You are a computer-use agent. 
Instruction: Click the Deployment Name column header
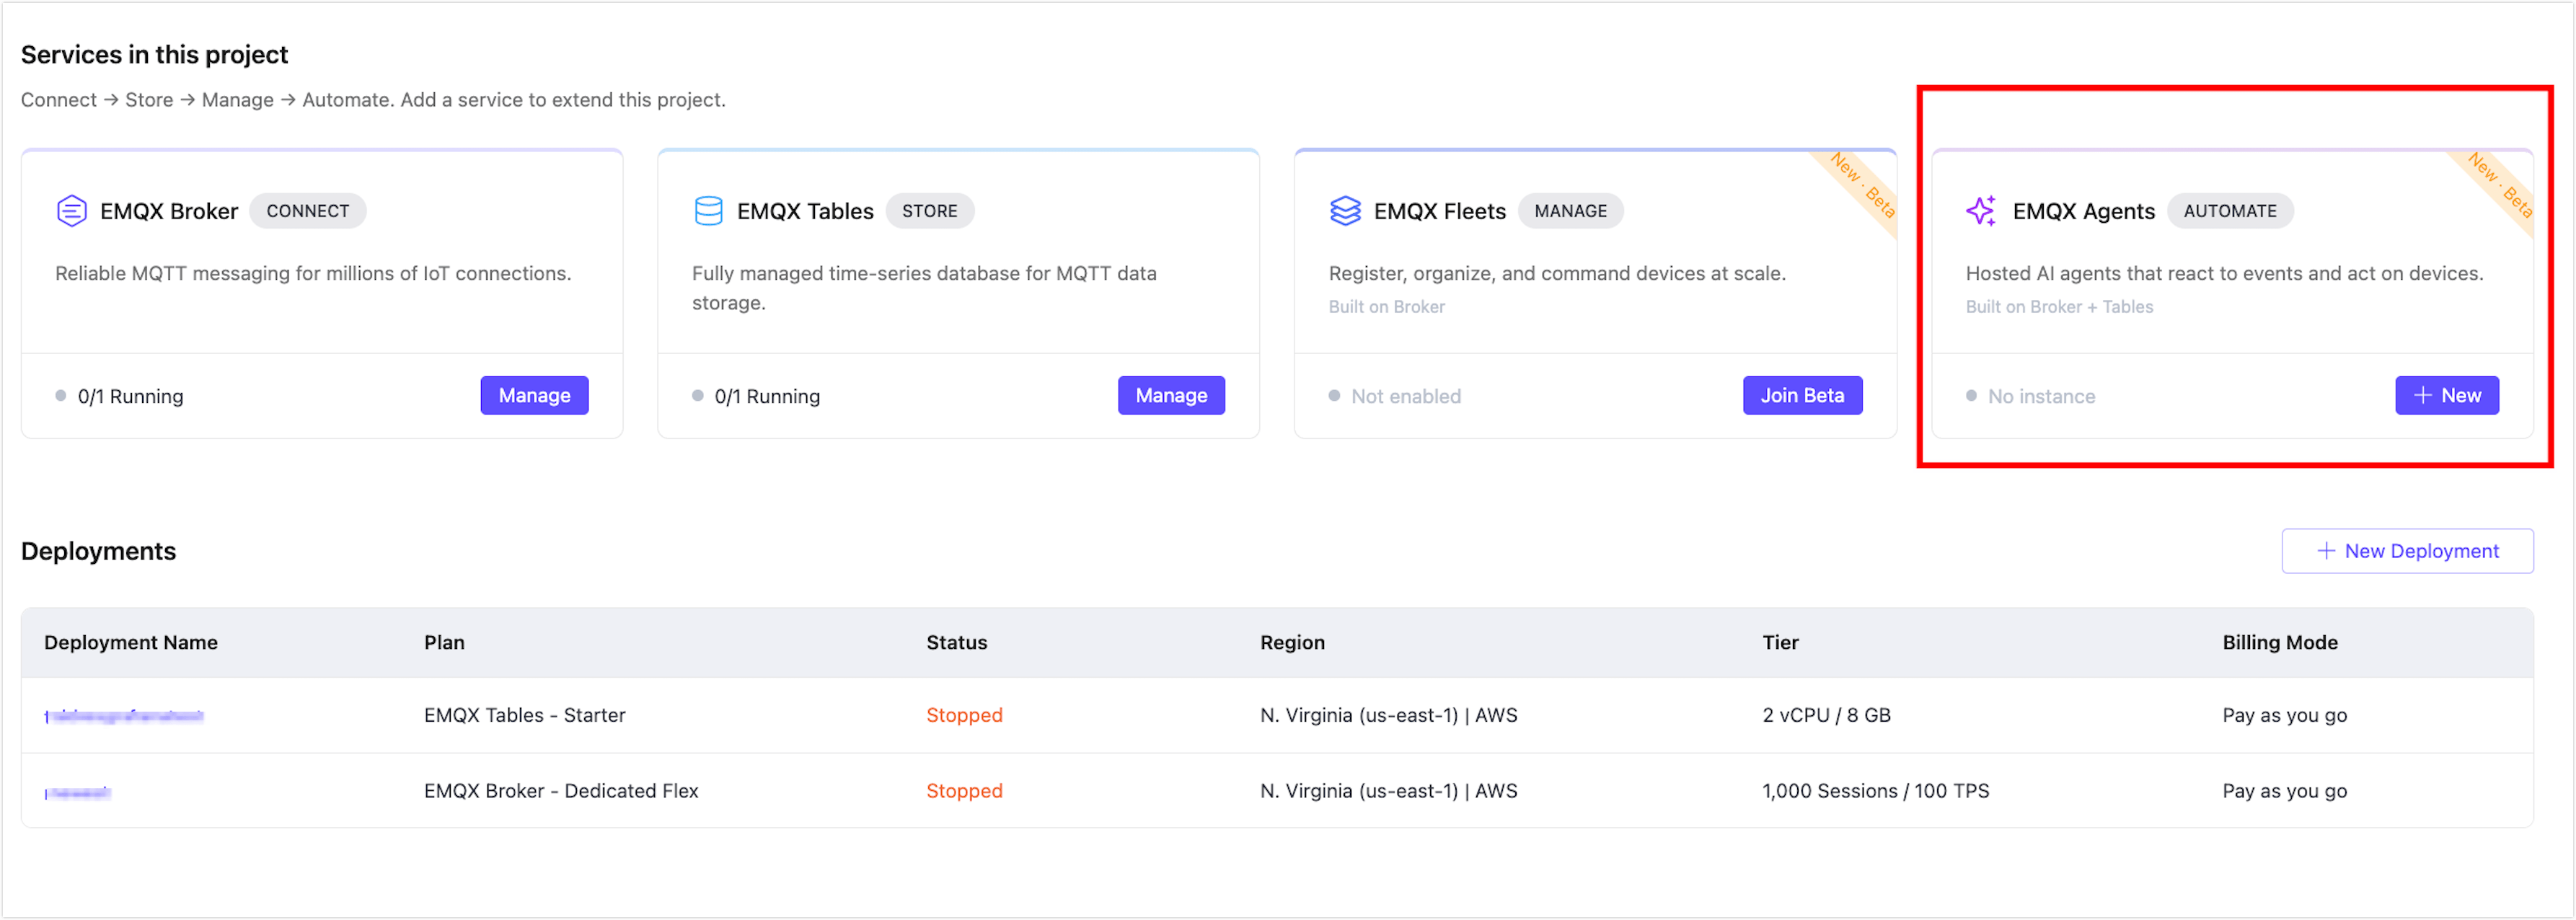[131, 642]
